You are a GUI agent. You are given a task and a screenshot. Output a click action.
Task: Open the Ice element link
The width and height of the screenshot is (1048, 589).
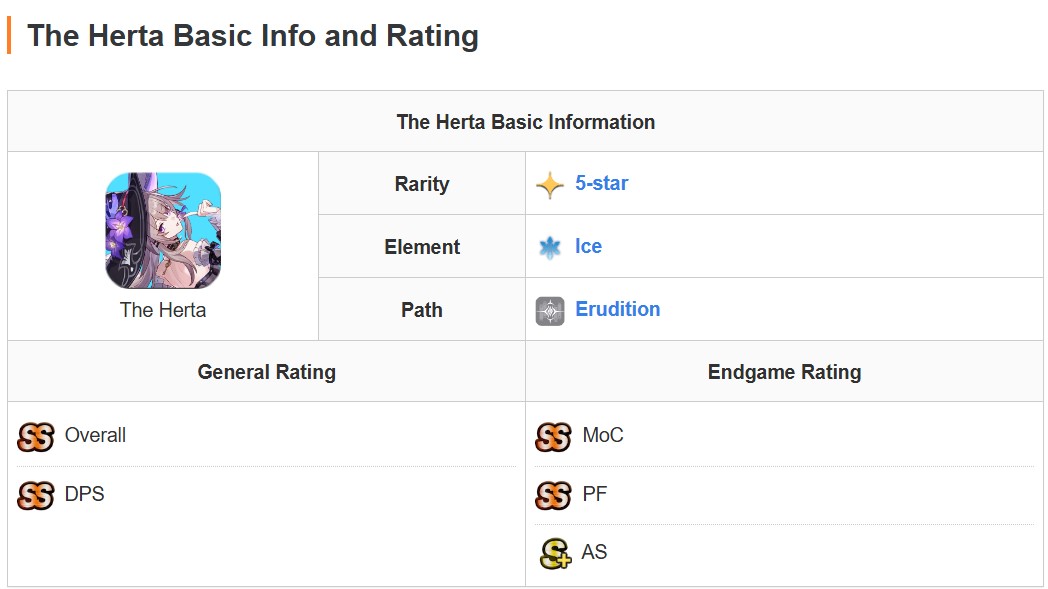588,246
